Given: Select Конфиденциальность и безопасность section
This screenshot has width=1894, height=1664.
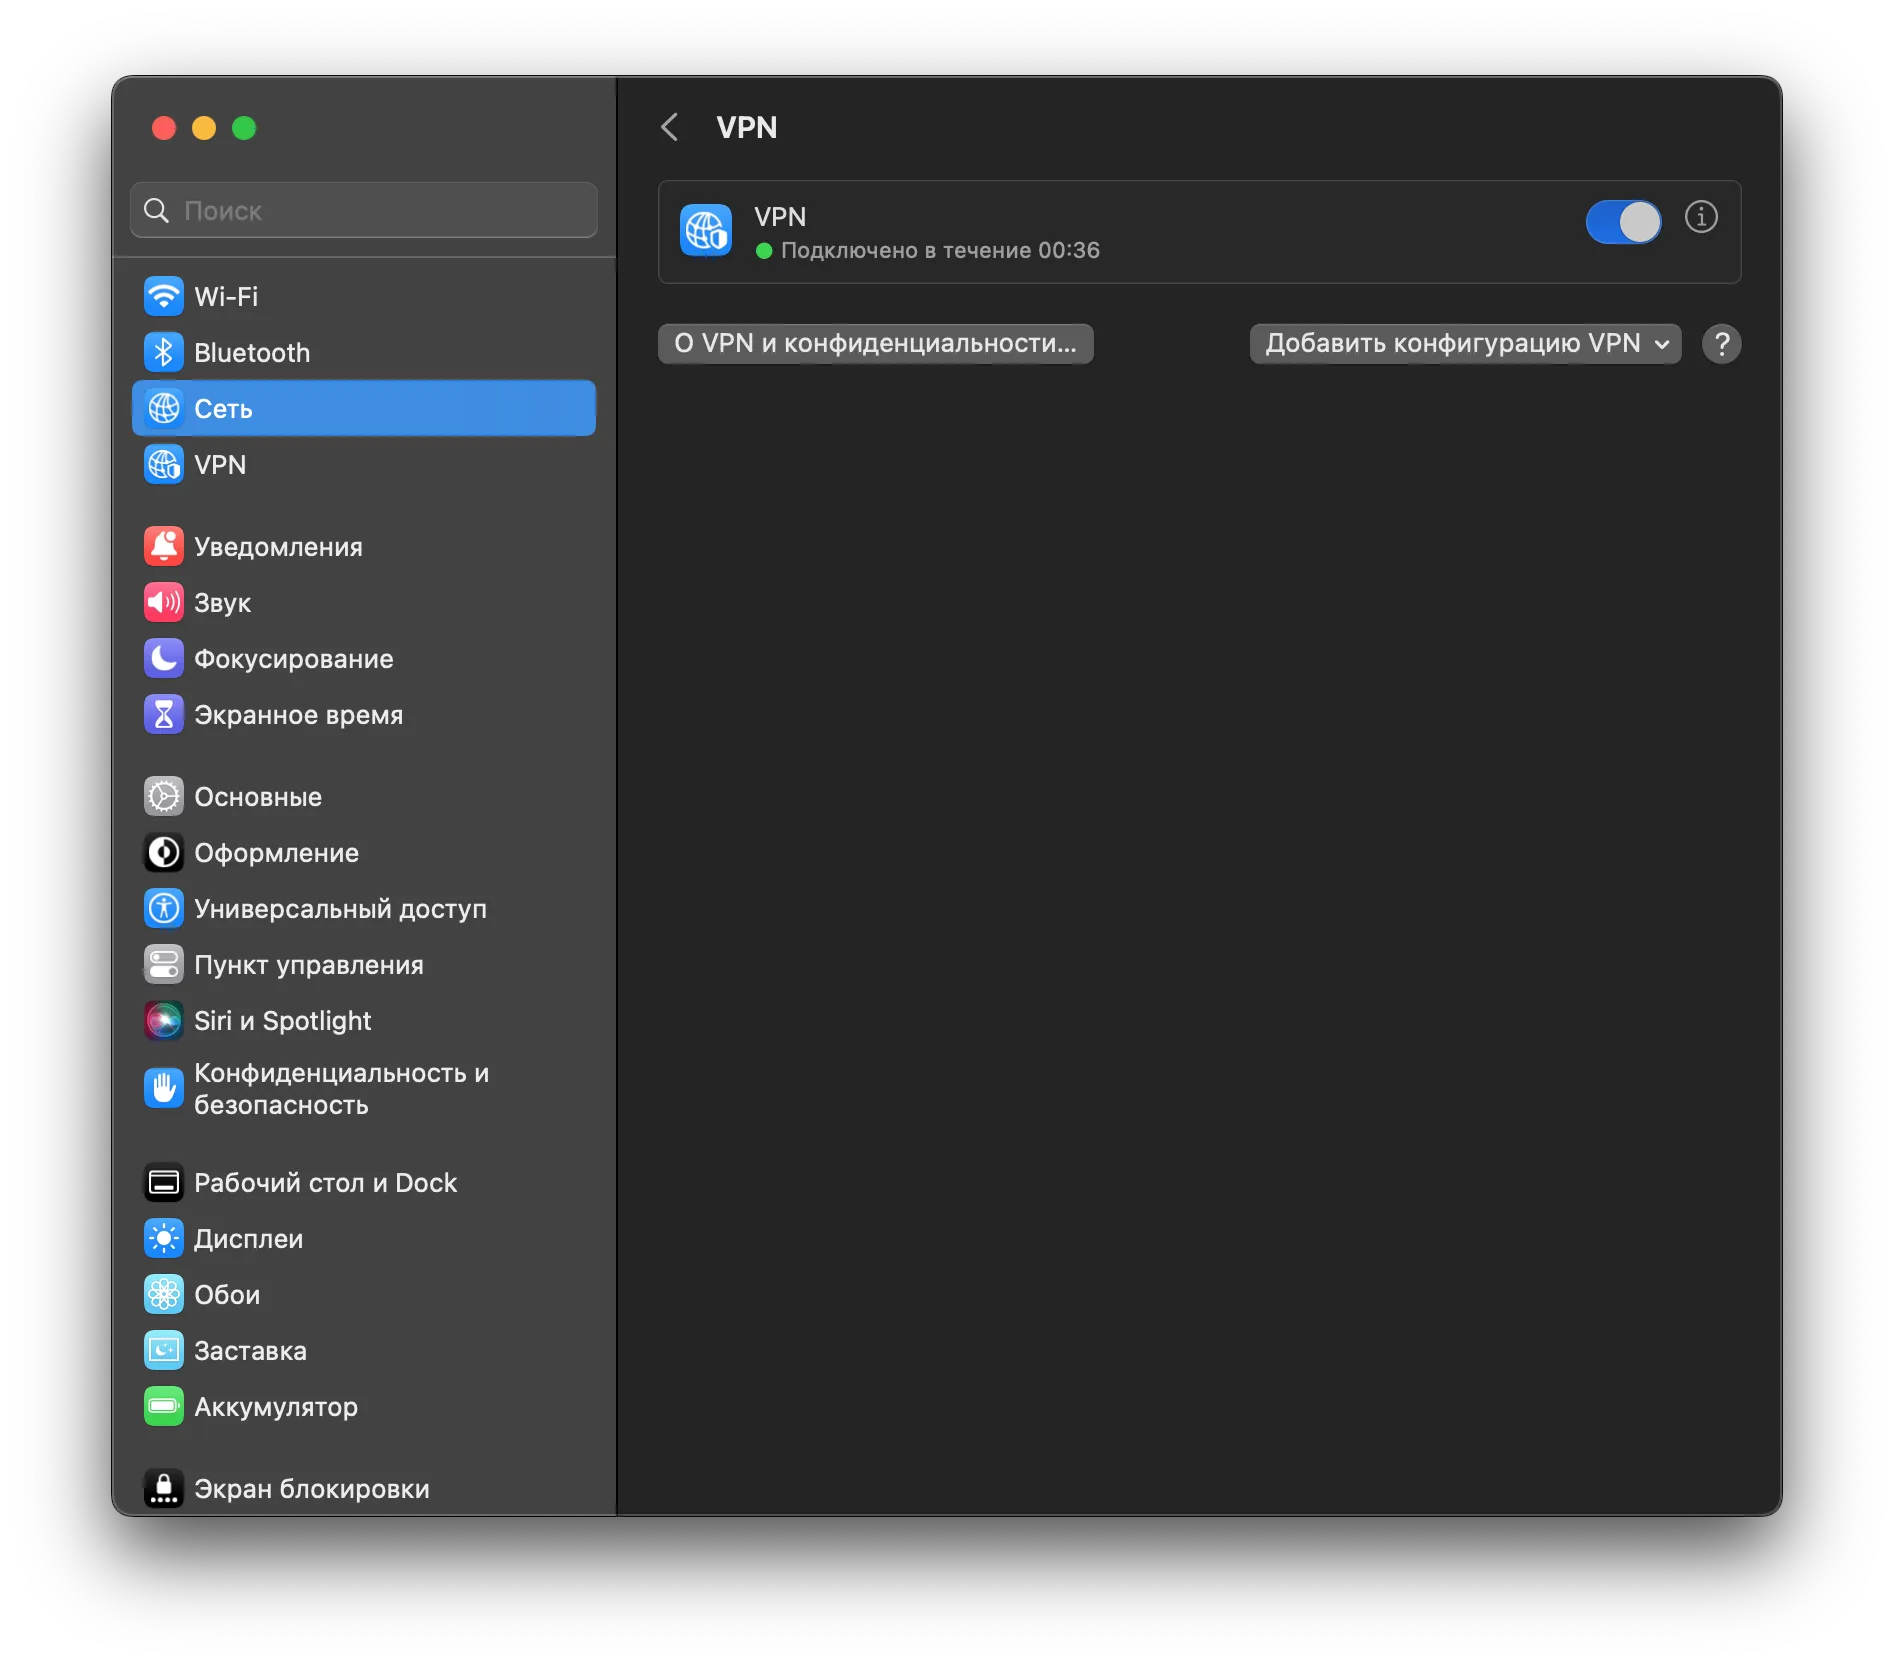Looking at the screenshot, I should click(340, 1089).
